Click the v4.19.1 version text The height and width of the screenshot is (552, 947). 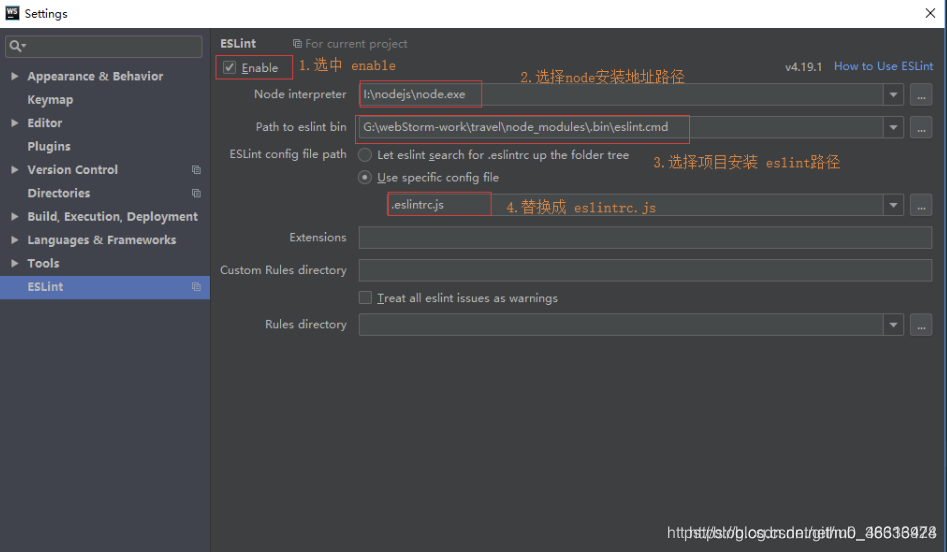click(803, 67)
